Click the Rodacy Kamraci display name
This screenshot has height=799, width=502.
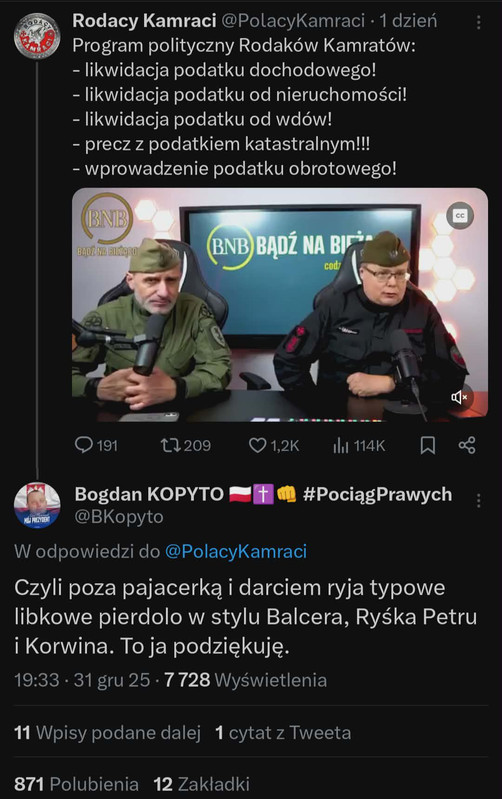[x=144, y=21]
